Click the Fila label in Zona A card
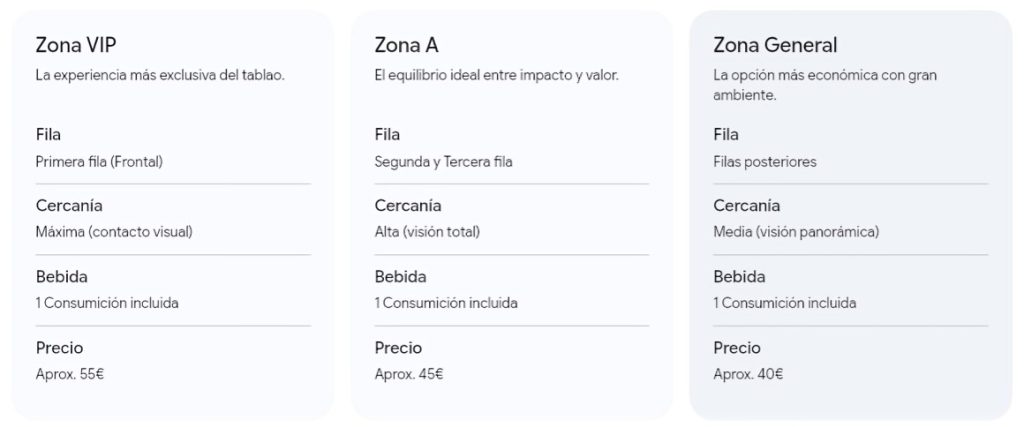Viewport: 1024px width, 427px height. [x=388, y=135]
